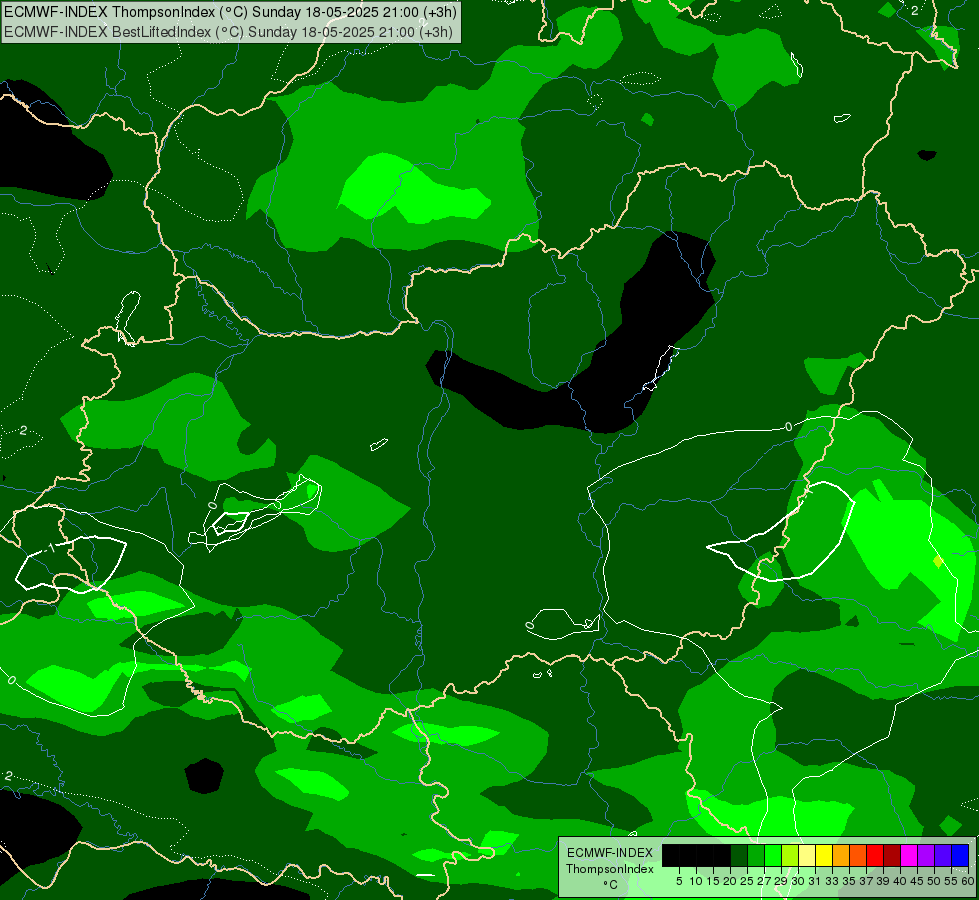Click the ThompsonIndex label inside the legend
This screenshot has height=900, width=979.
pos(610,869)
